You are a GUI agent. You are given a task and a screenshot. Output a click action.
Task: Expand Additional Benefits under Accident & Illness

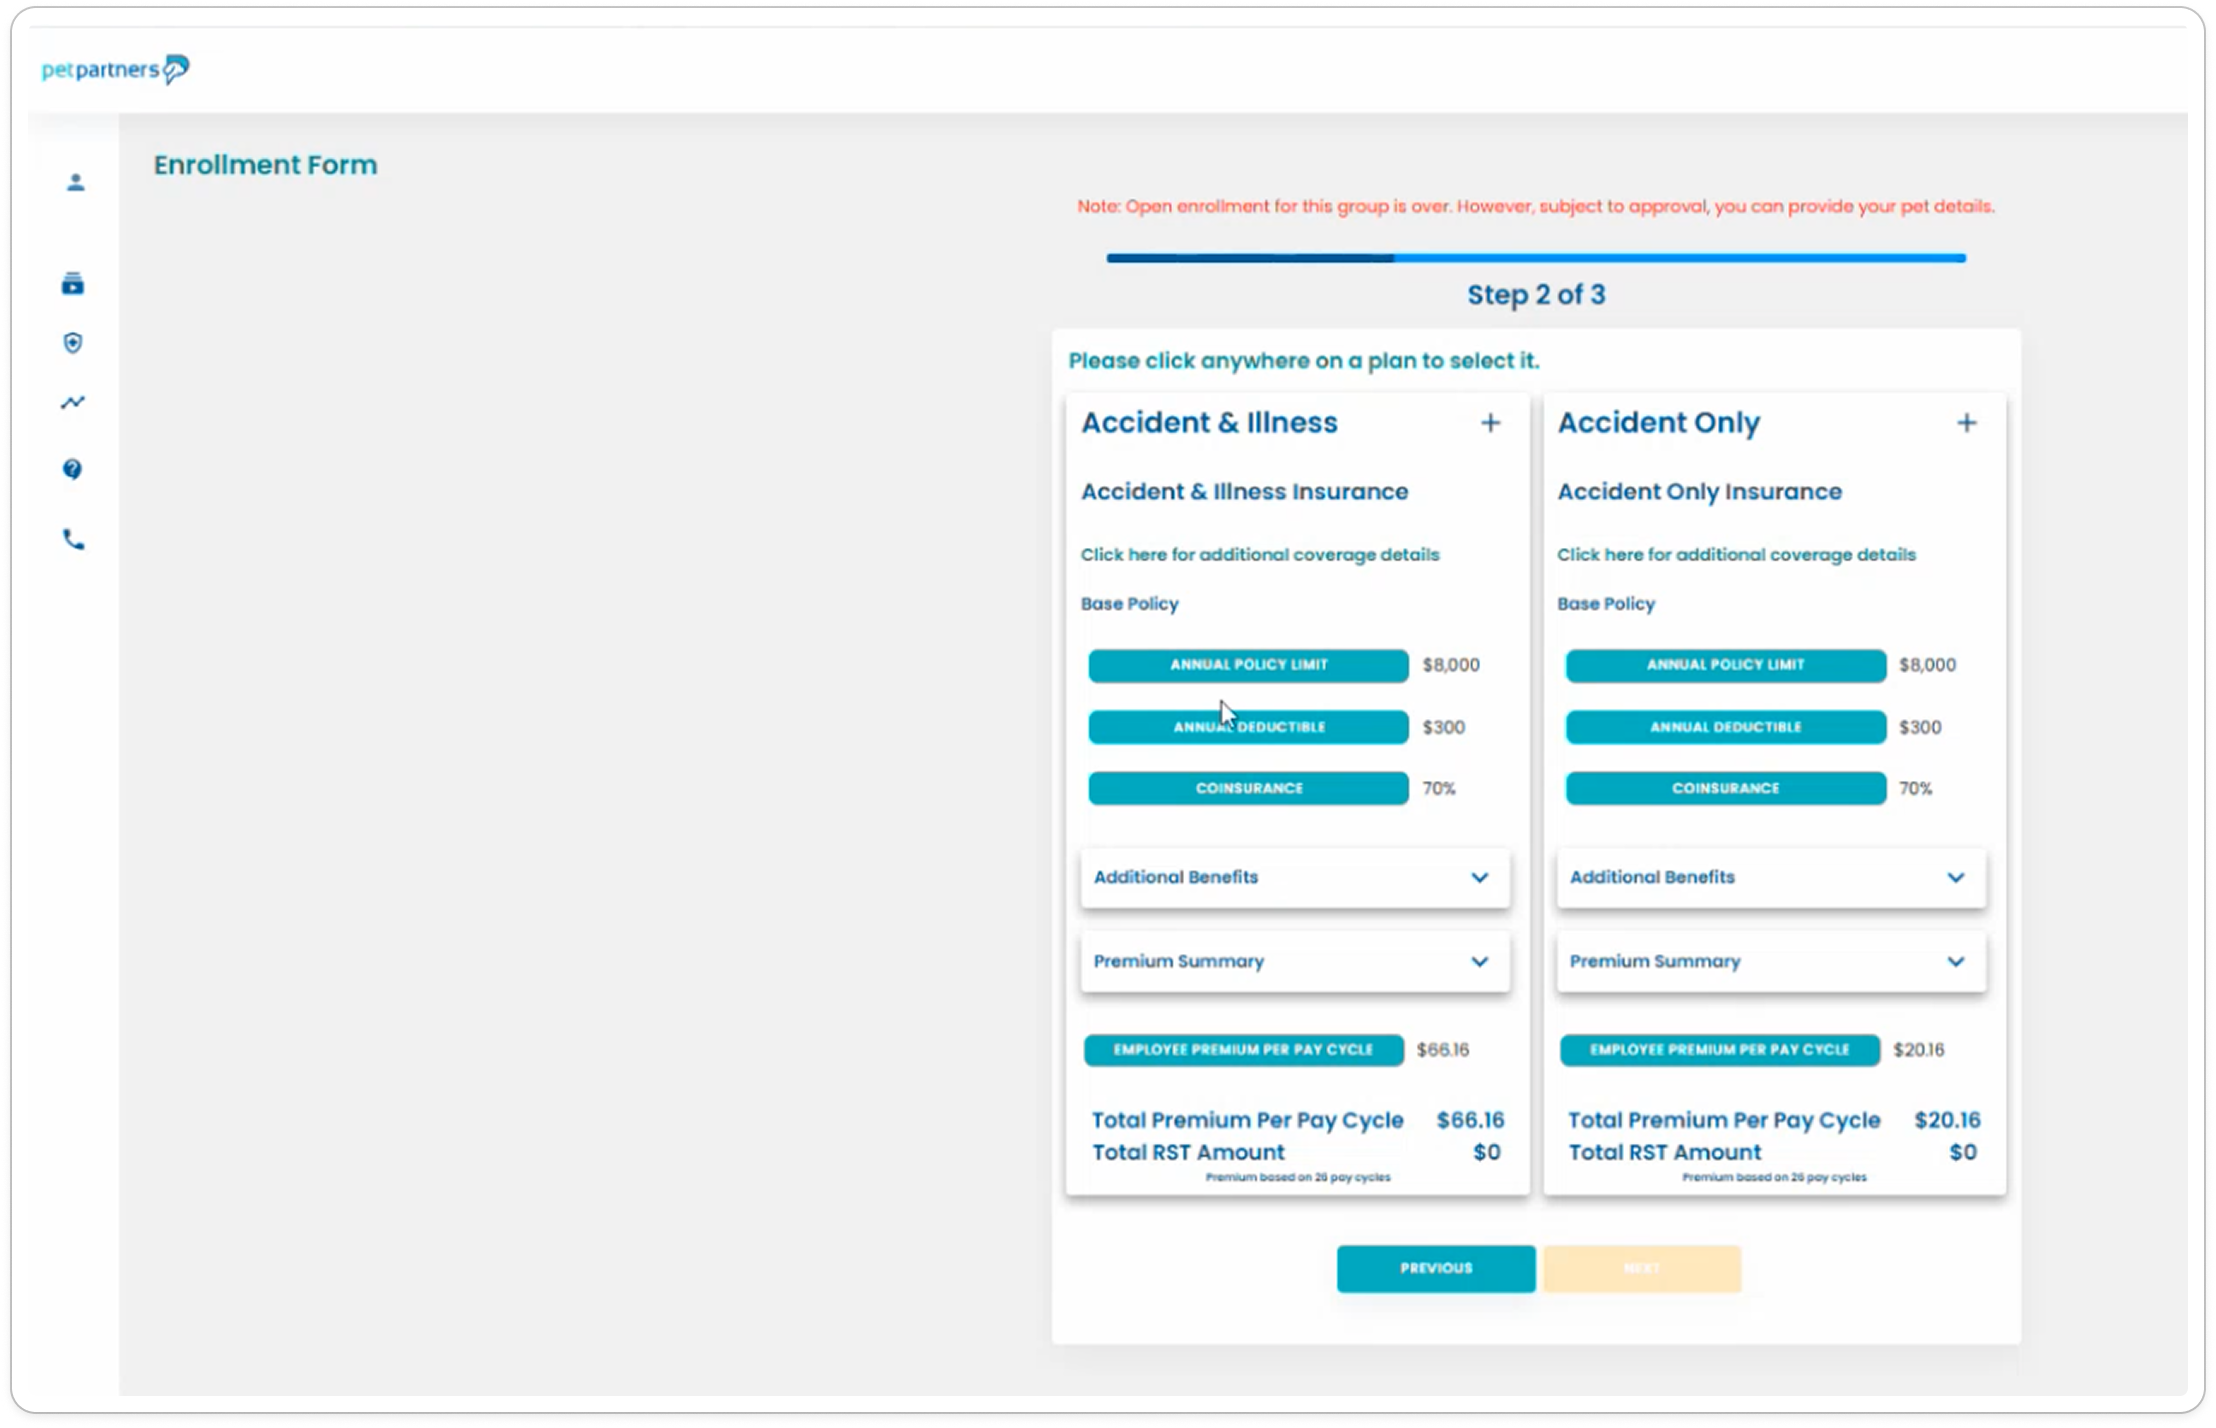point(1295,877)
